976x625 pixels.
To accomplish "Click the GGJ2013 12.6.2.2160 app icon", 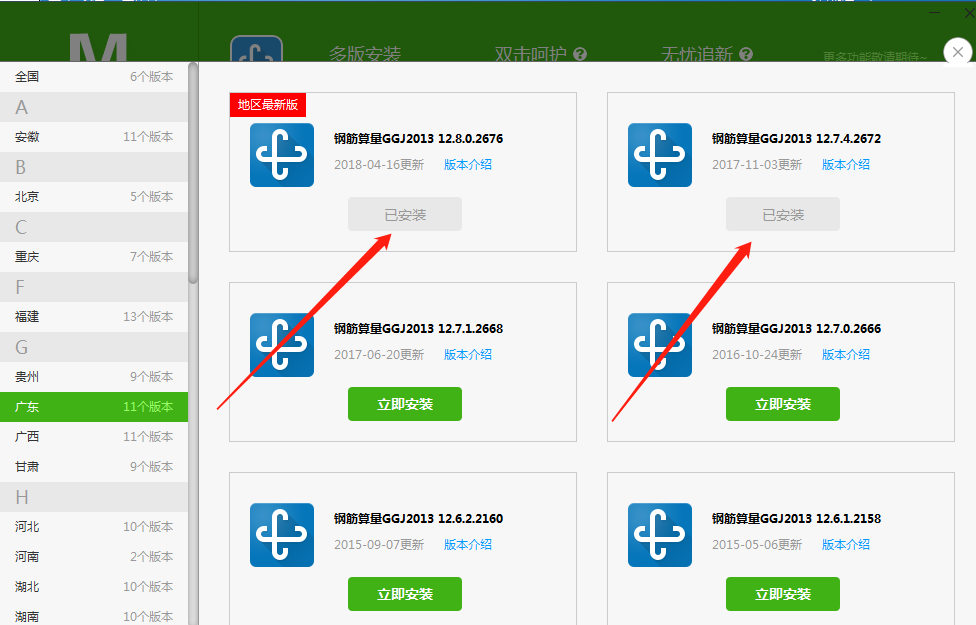I will (x=282, y=535).
